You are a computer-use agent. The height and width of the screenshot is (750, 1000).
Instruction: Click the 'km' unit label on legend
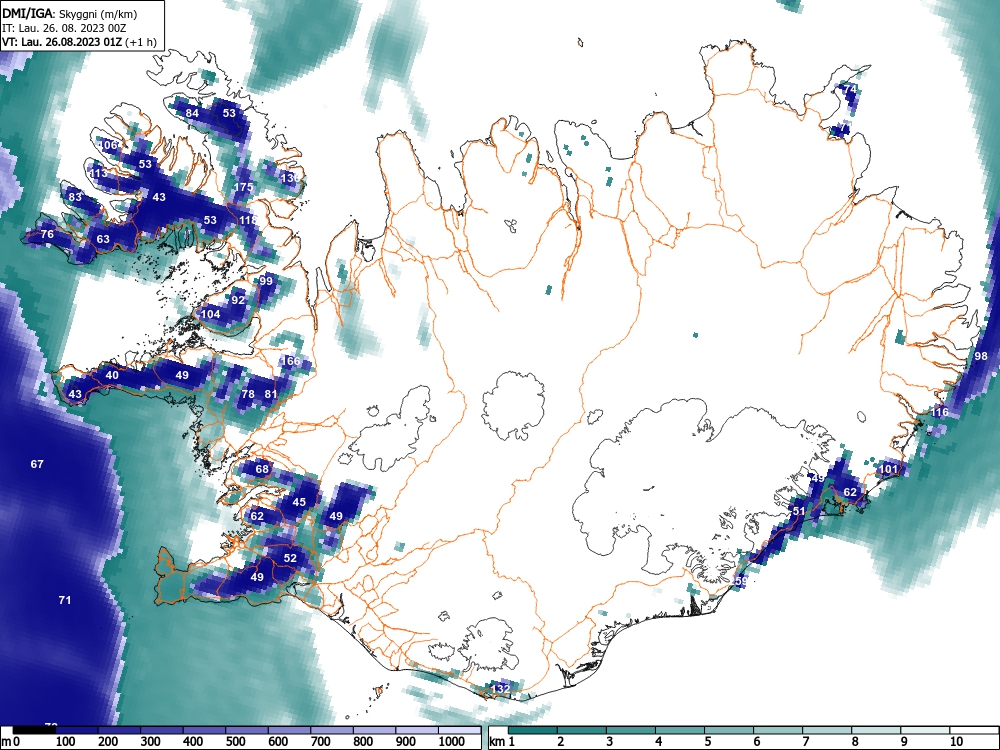pyautogui.click(x=497, y=742)
